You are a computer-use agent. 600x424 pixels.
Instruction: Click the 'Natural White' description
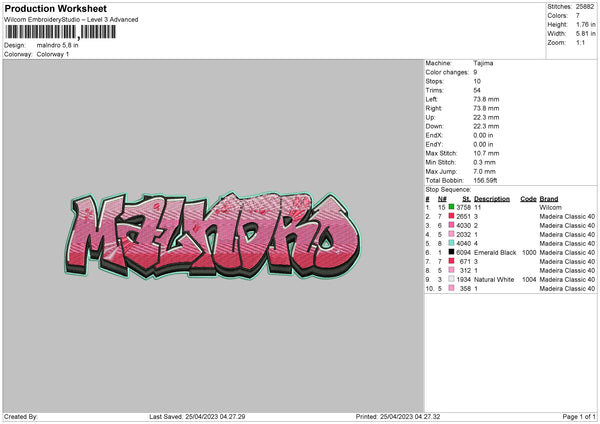point(494,279)
